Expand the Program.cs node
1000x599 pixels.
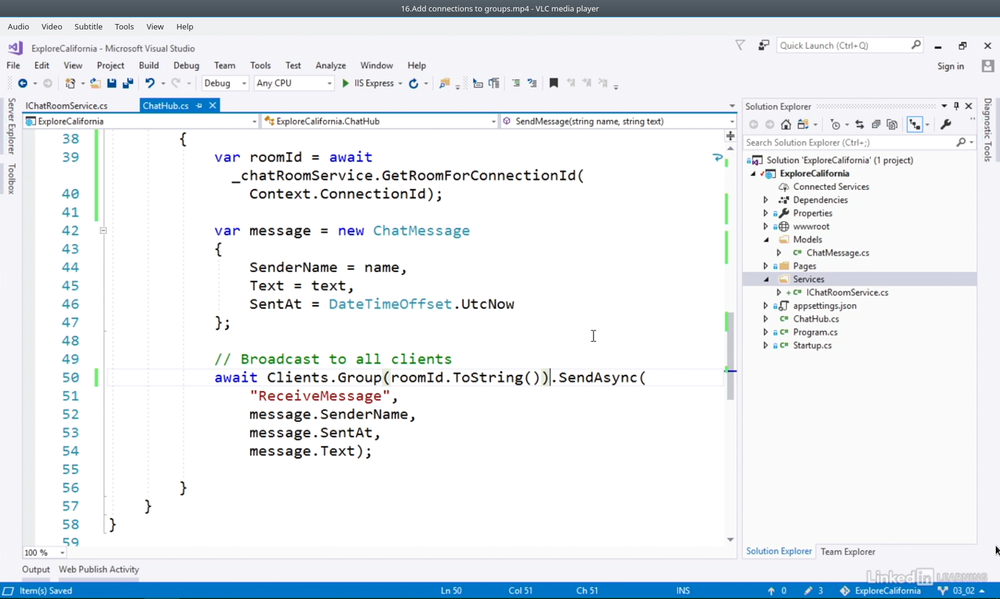point(766,332)
